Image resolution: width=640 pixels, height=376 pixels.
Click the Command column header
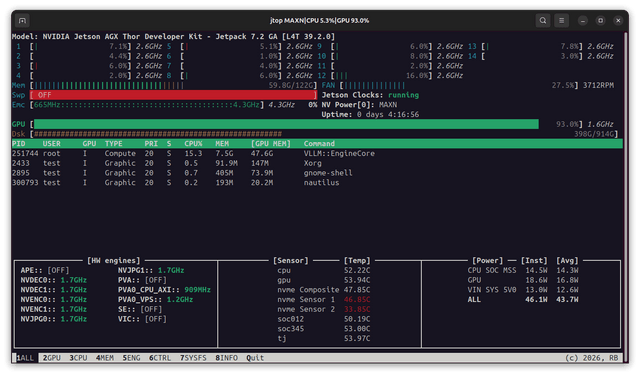pyautogui.click(x=319, y=144)
